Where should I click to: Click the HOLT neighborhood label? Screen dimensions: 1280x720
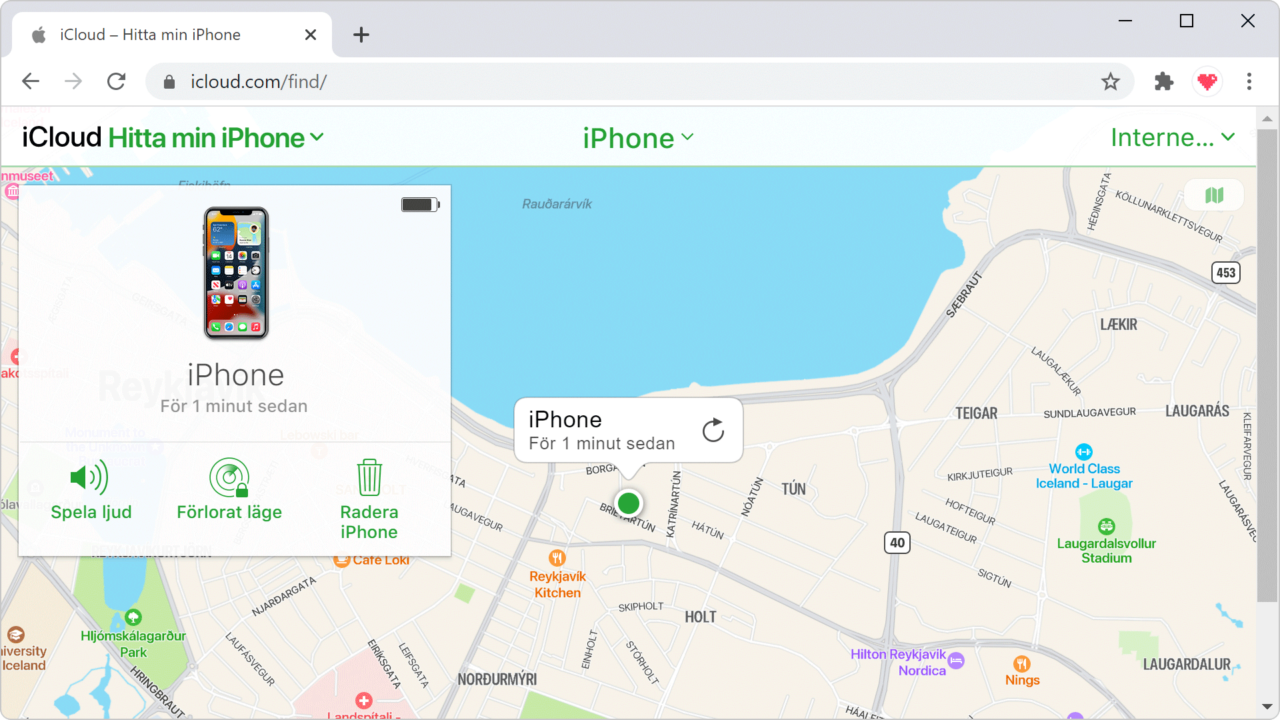coord(700,617)
